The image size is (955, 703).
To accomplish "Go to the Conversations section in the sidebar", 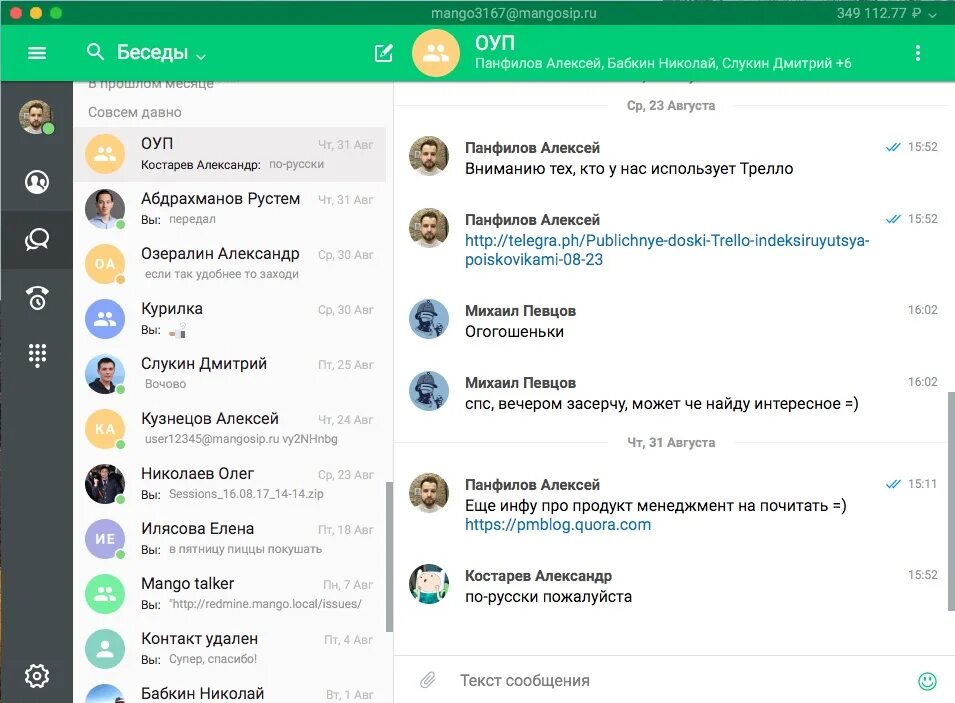I will [37, 239].
